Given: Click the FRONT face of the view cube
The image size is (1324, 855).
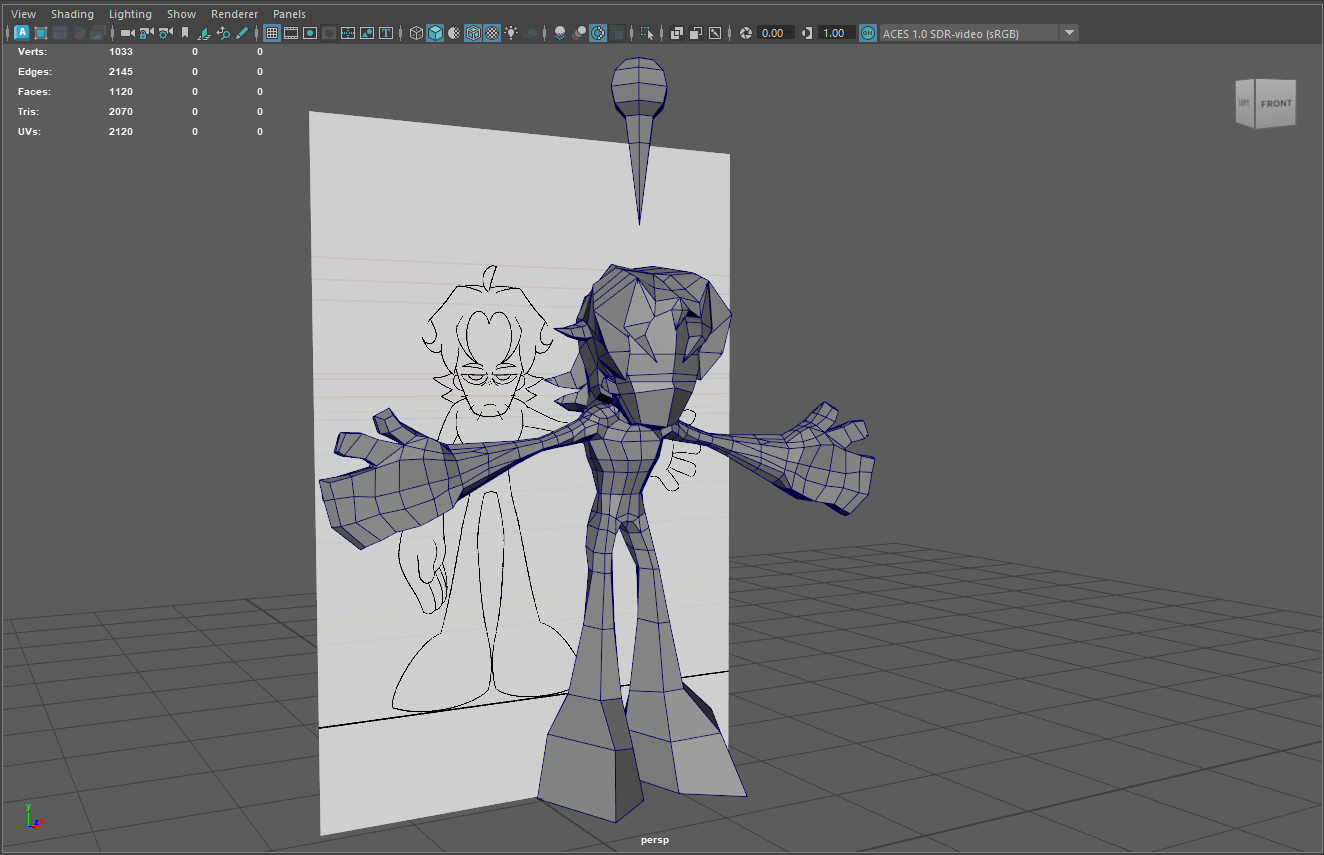Looking at the screenshot, I should (x=1276, y=103).
